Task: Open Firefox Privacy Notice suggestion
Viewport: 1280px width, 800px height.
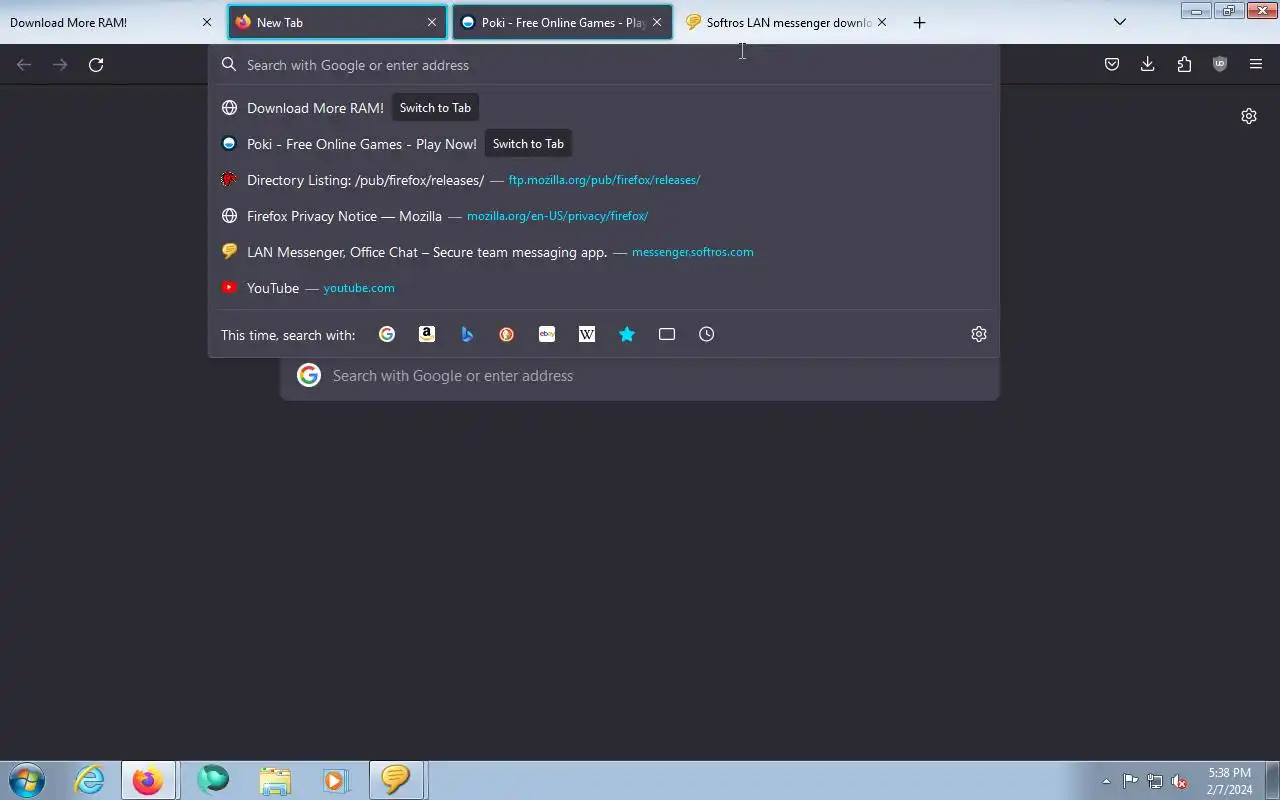Action: coord(604,216)
